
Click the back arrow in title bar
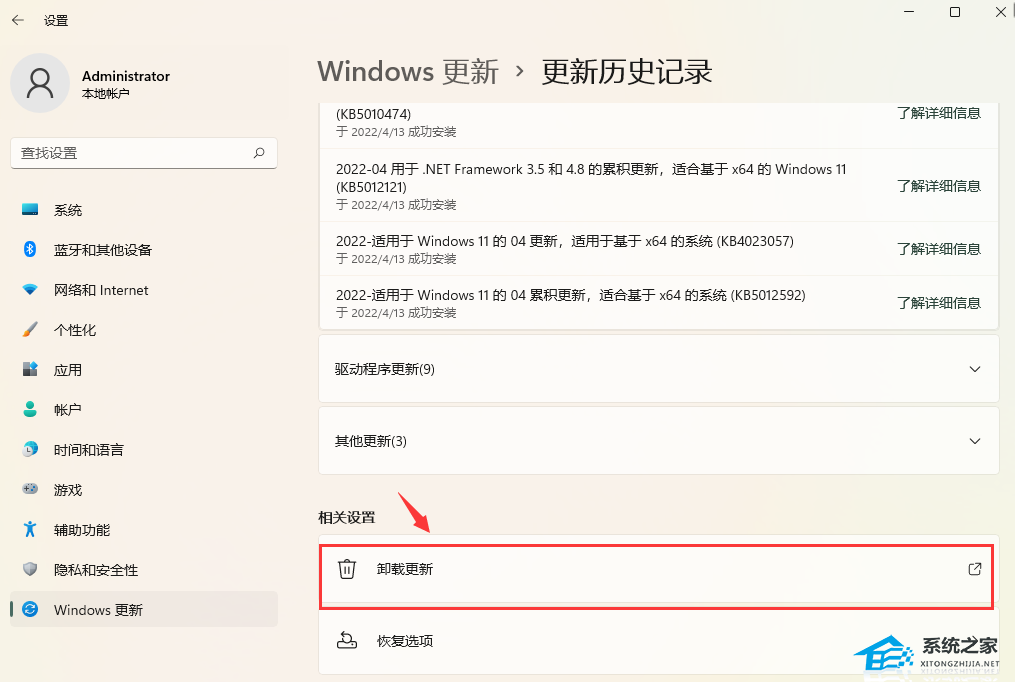point(17,20)
